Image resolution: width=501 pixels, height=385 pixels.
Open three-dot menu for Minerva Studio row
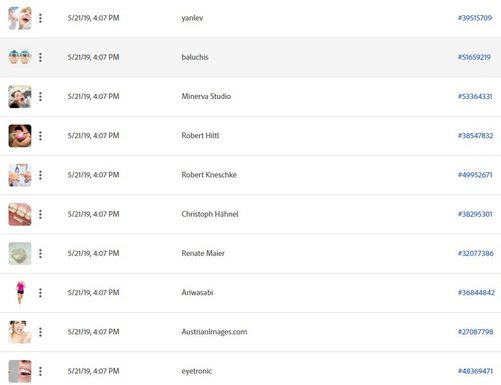tap(40, 97)
